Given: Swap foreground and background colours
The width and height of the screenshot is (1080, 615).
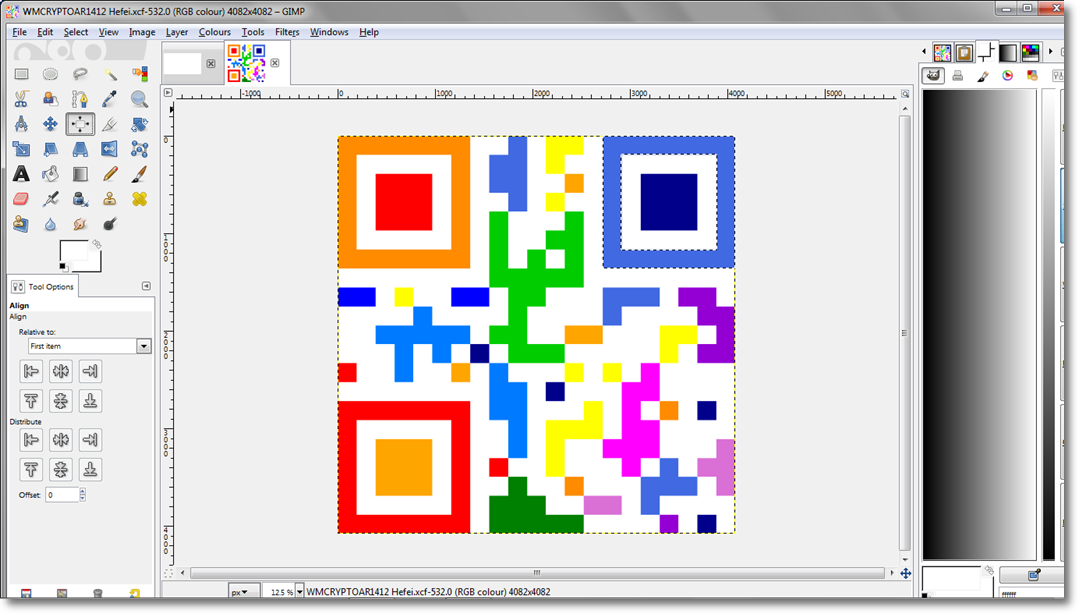Looking at the screenshot, I should [x=96, y=244].
